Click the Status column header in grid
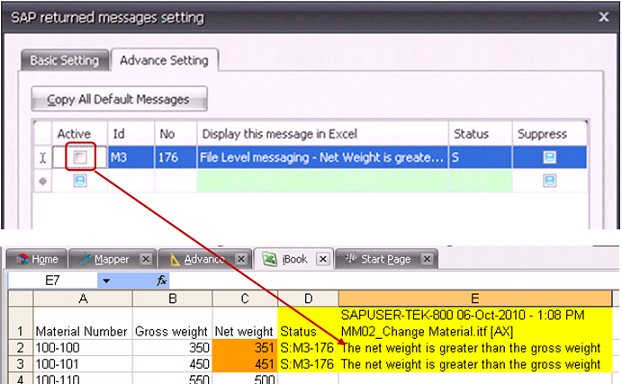 point(480,134)
